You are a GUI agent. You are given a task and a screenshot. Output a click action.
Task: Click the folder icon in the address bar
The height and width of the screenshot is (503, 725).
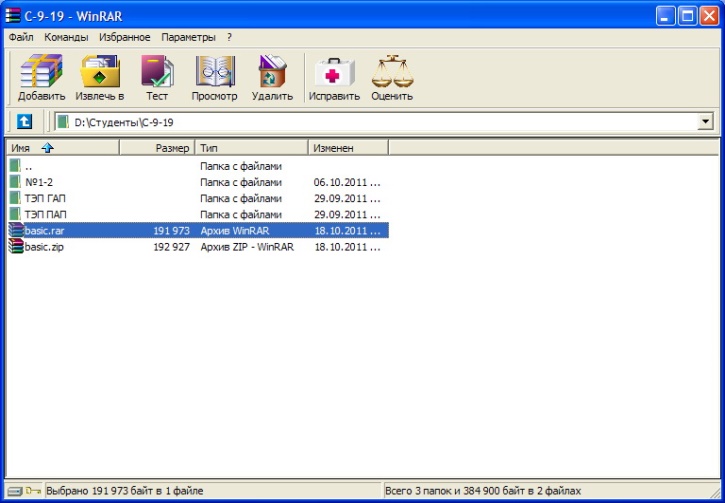[x=63, y=122]
